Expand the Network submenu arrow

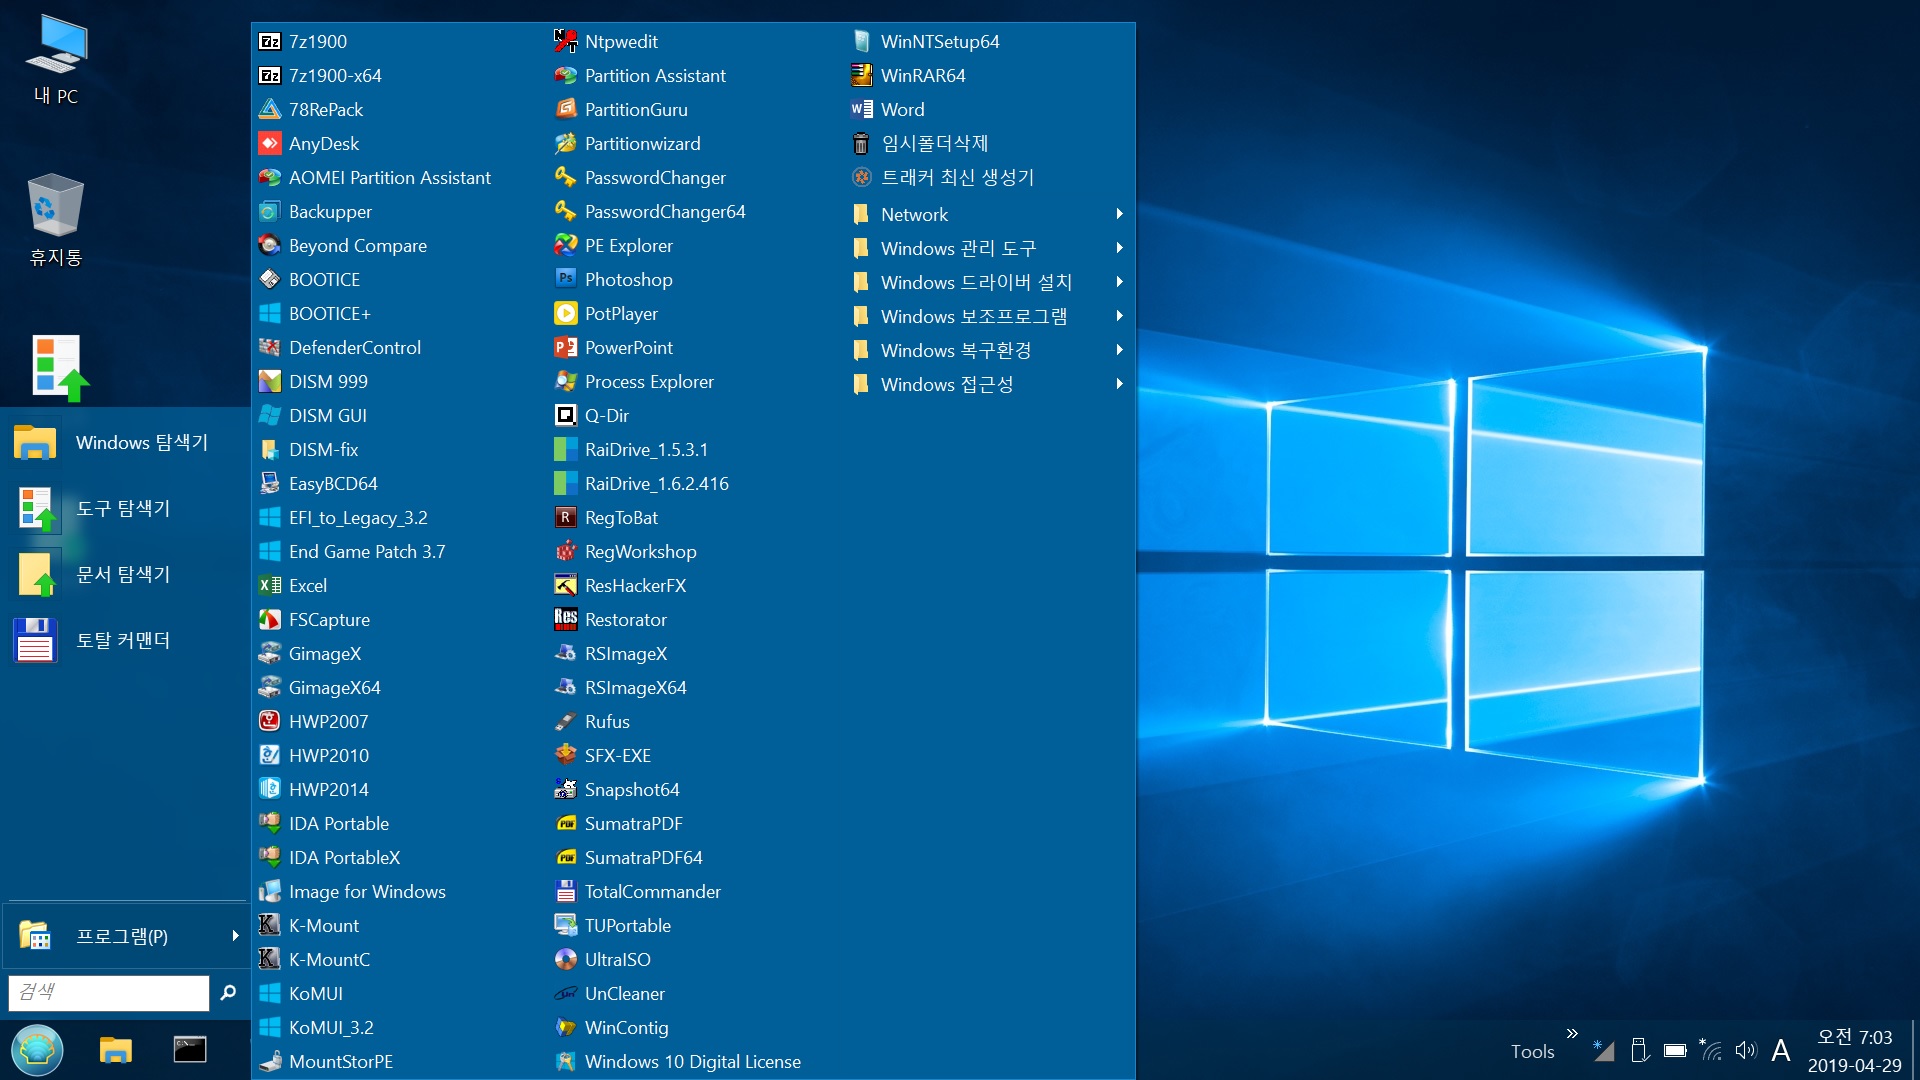pyautogui.click(x=1119, y=214)
